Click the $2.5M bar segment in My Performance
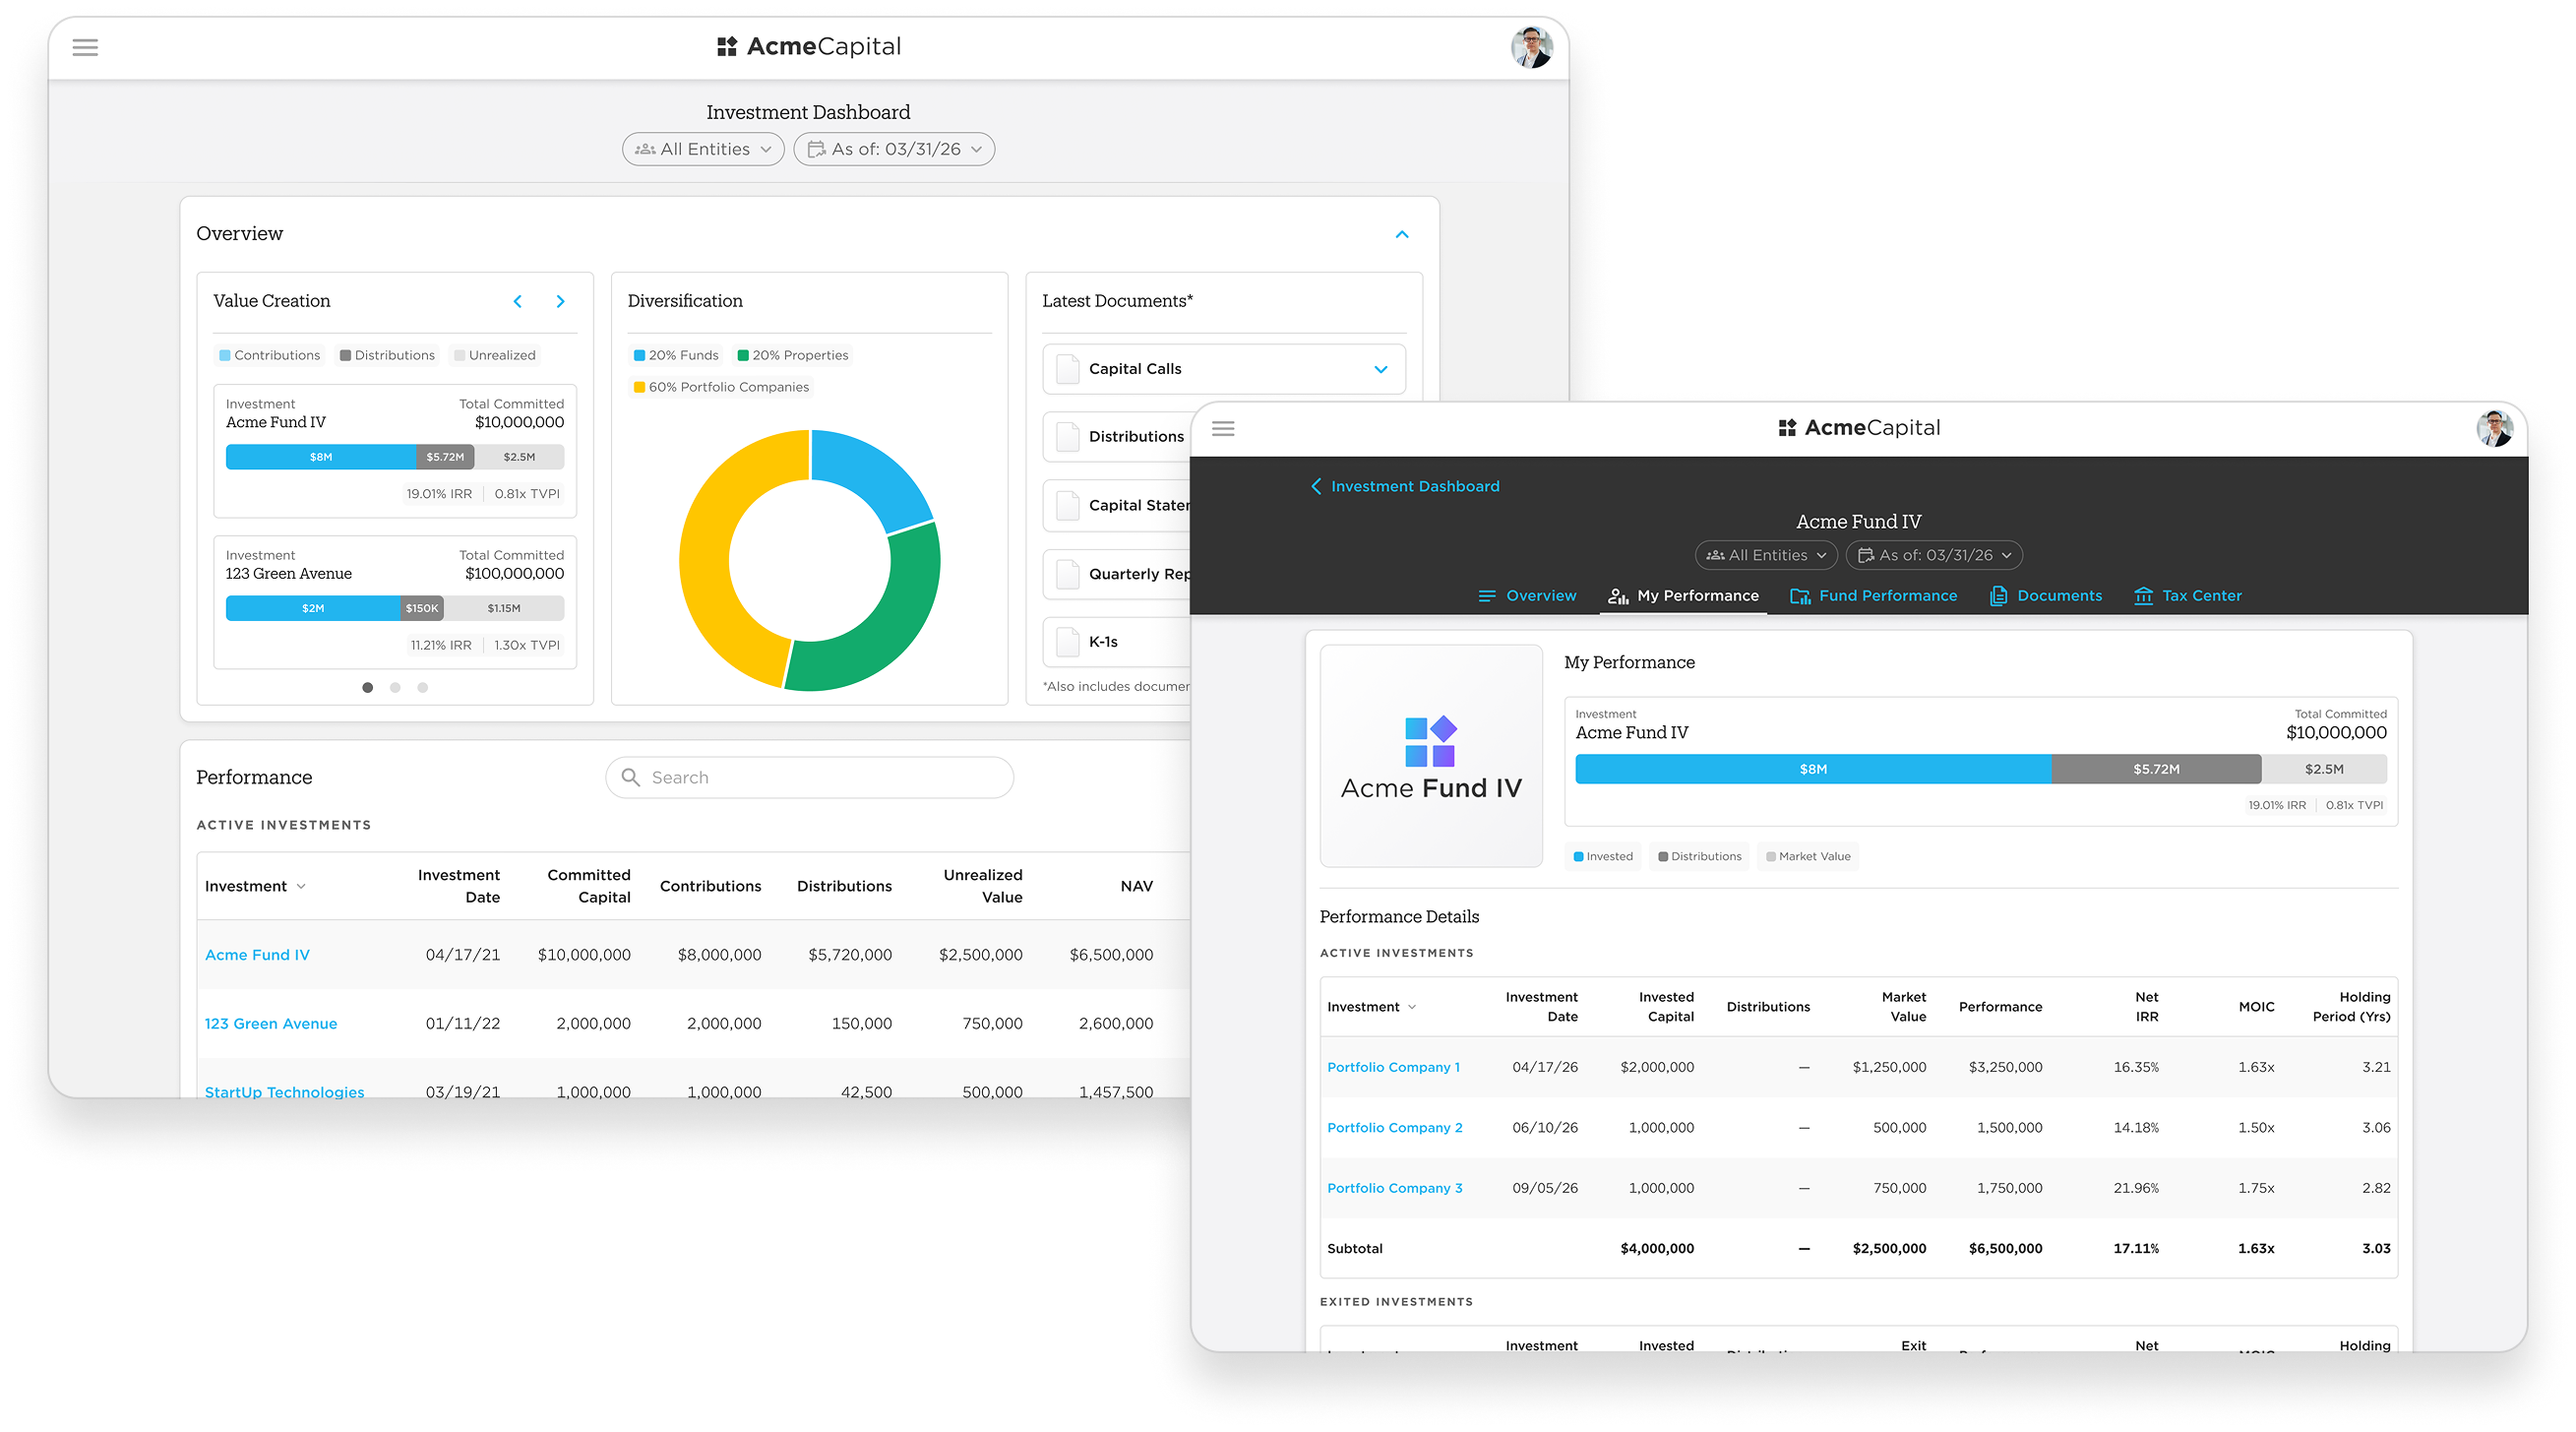2576x1432 pixels. click(2323, 769)
